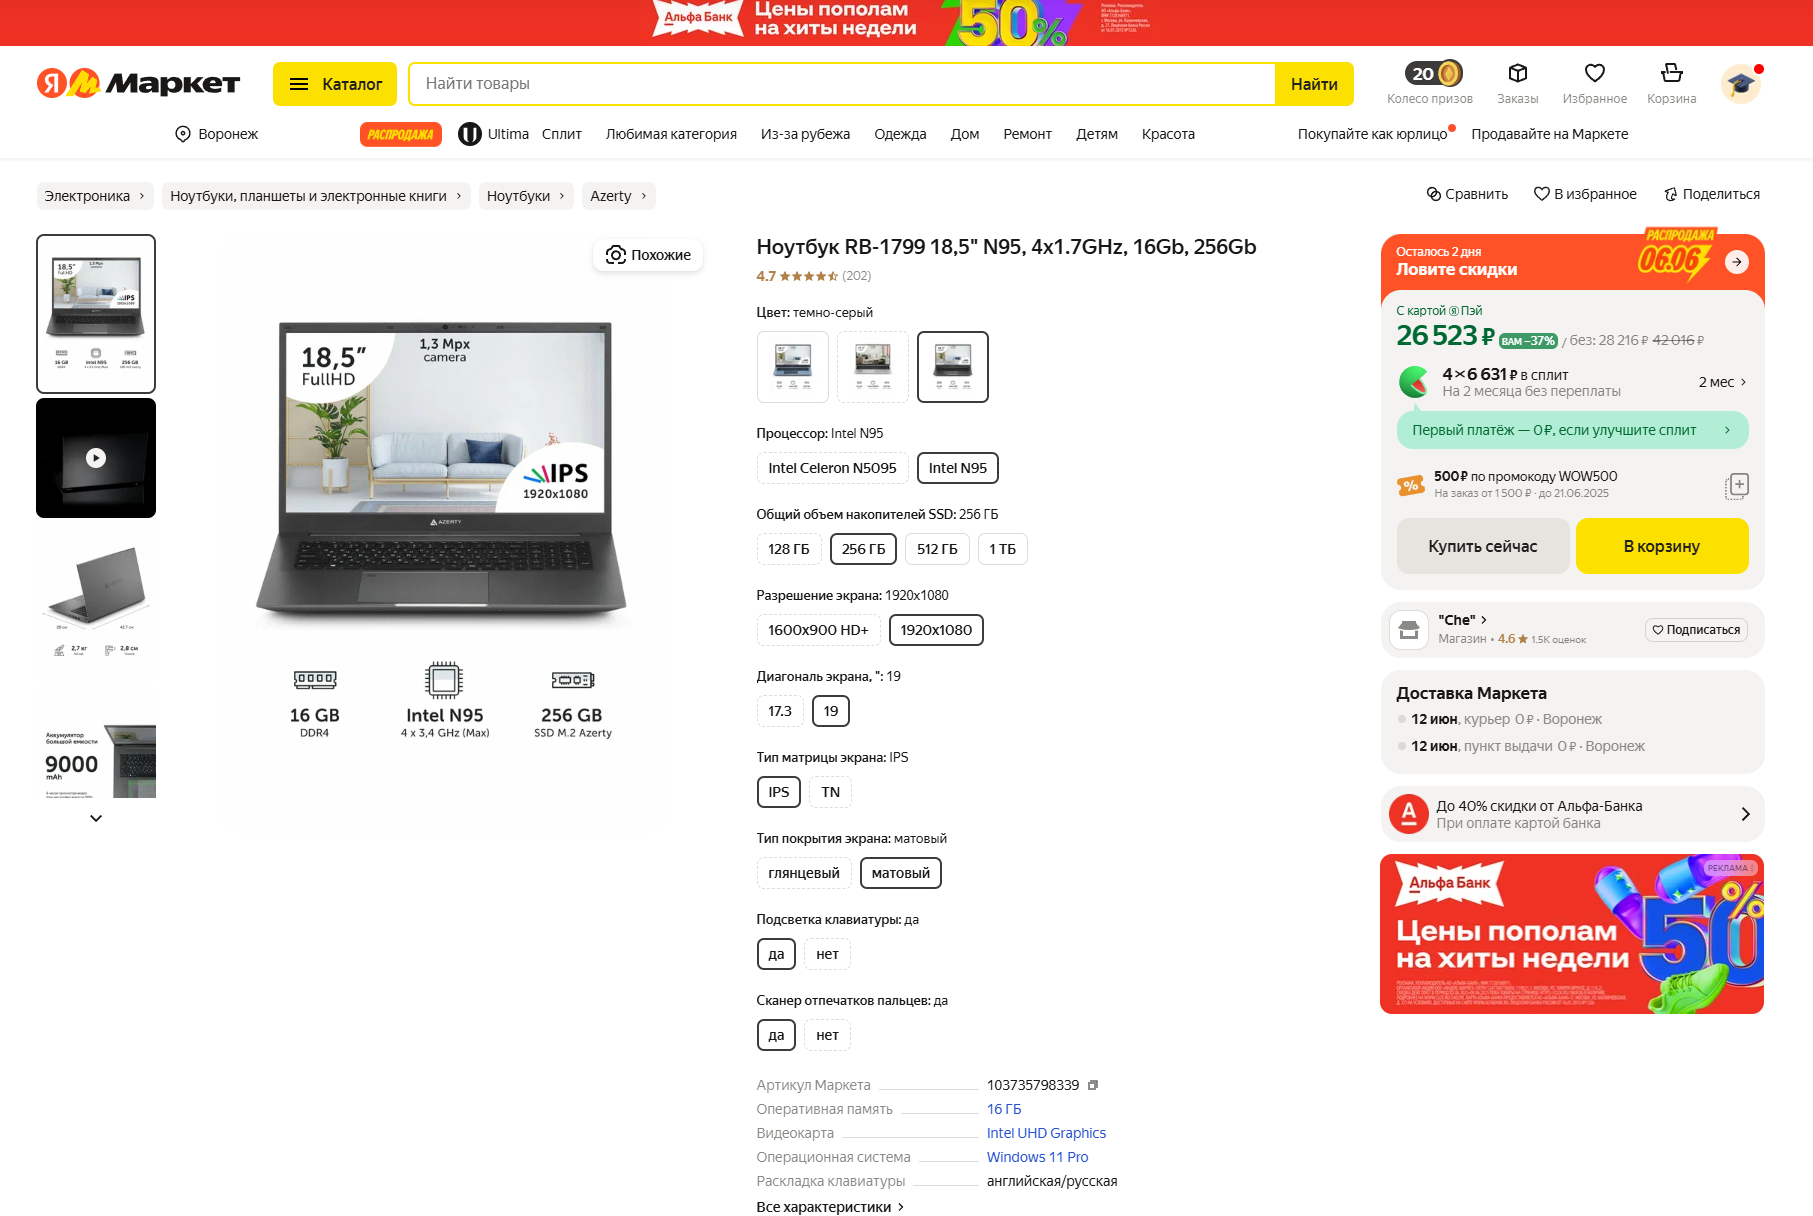Viewport: 1813px width, 1216px height.
Task: Copy the Маркет article number
Action: [1093, 1085]
